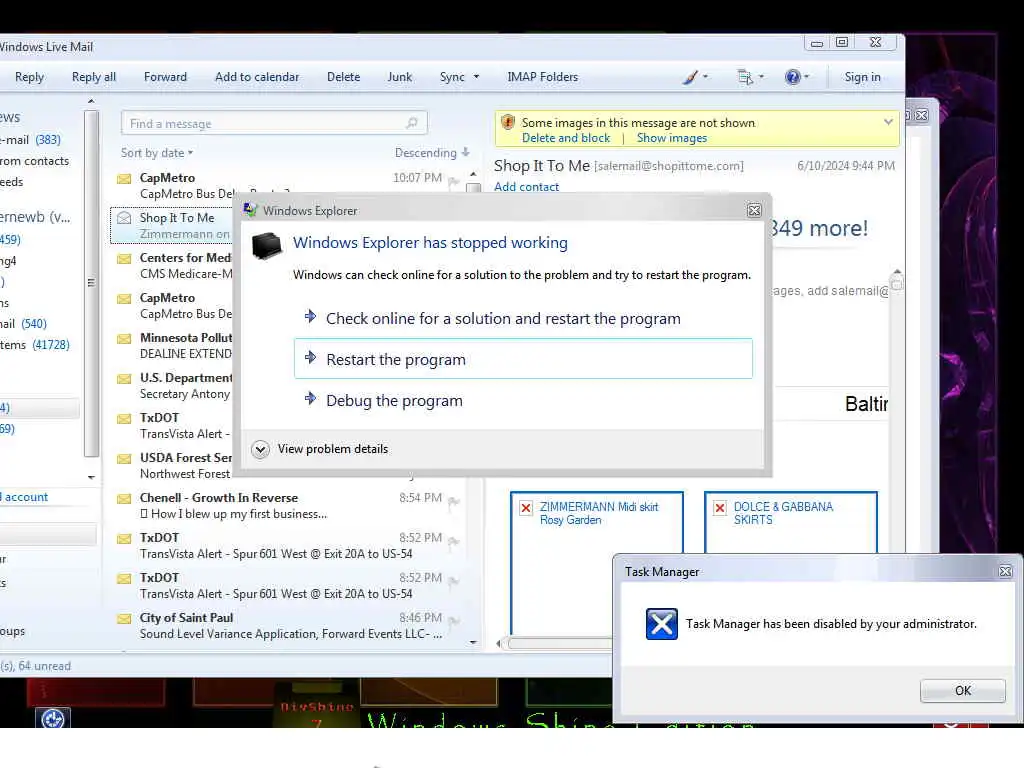Click the Add contact link

coord(526,187)
